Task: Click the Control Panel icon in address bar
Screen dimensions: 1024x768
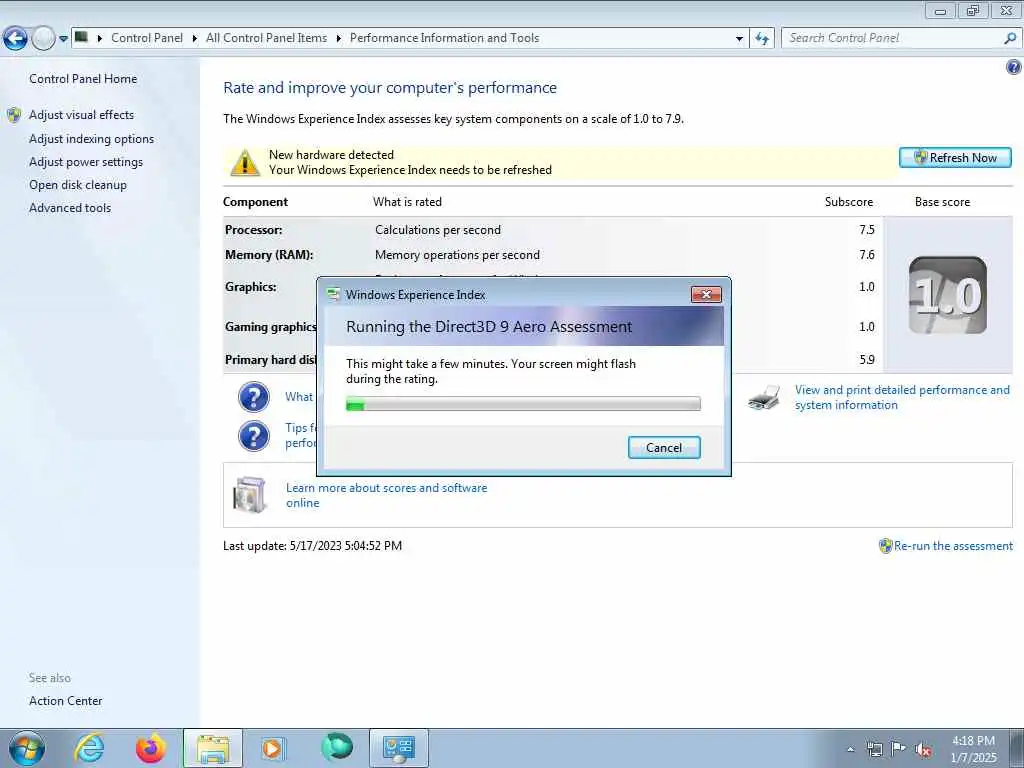Action: (x=81, y=37)
